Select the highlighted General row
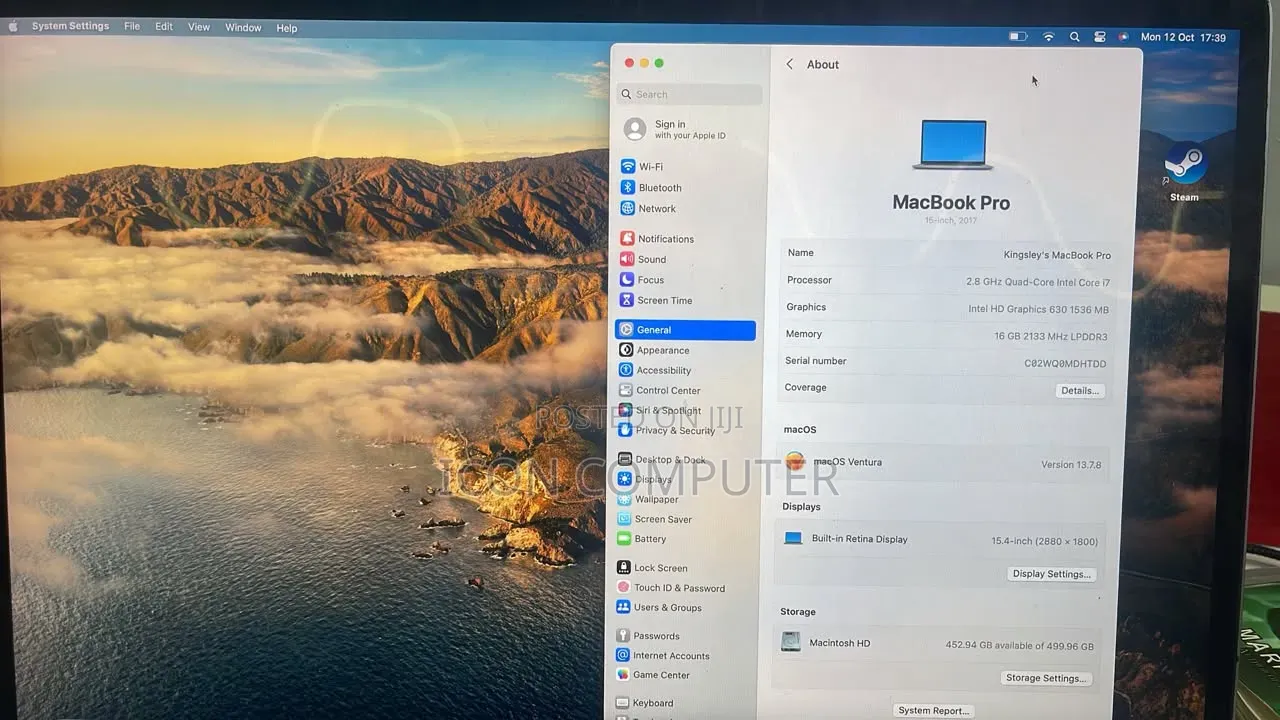This screenshot has width=1280, height=720. (x=685, y=330)
